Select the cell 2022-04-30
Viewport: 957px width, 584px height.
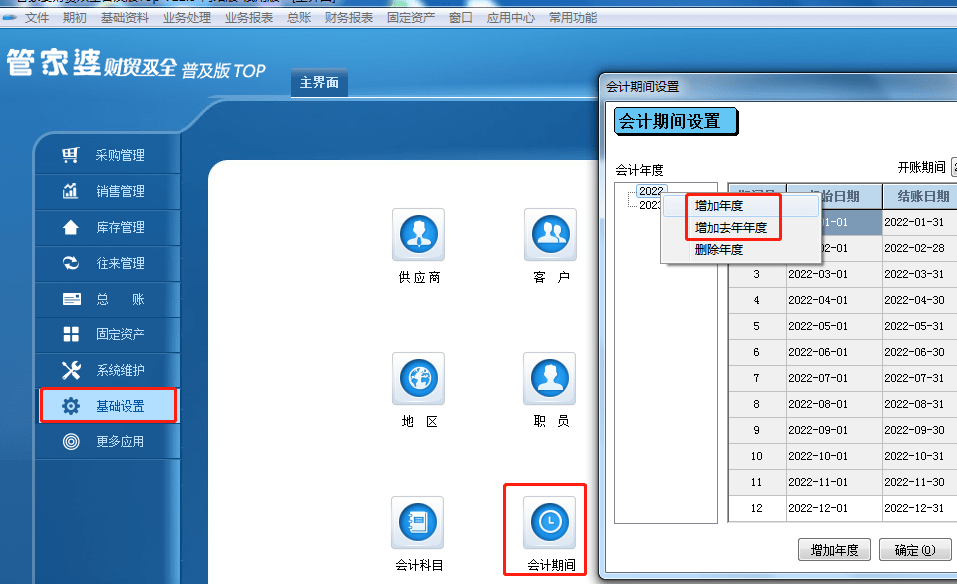[x=920, y=300]
